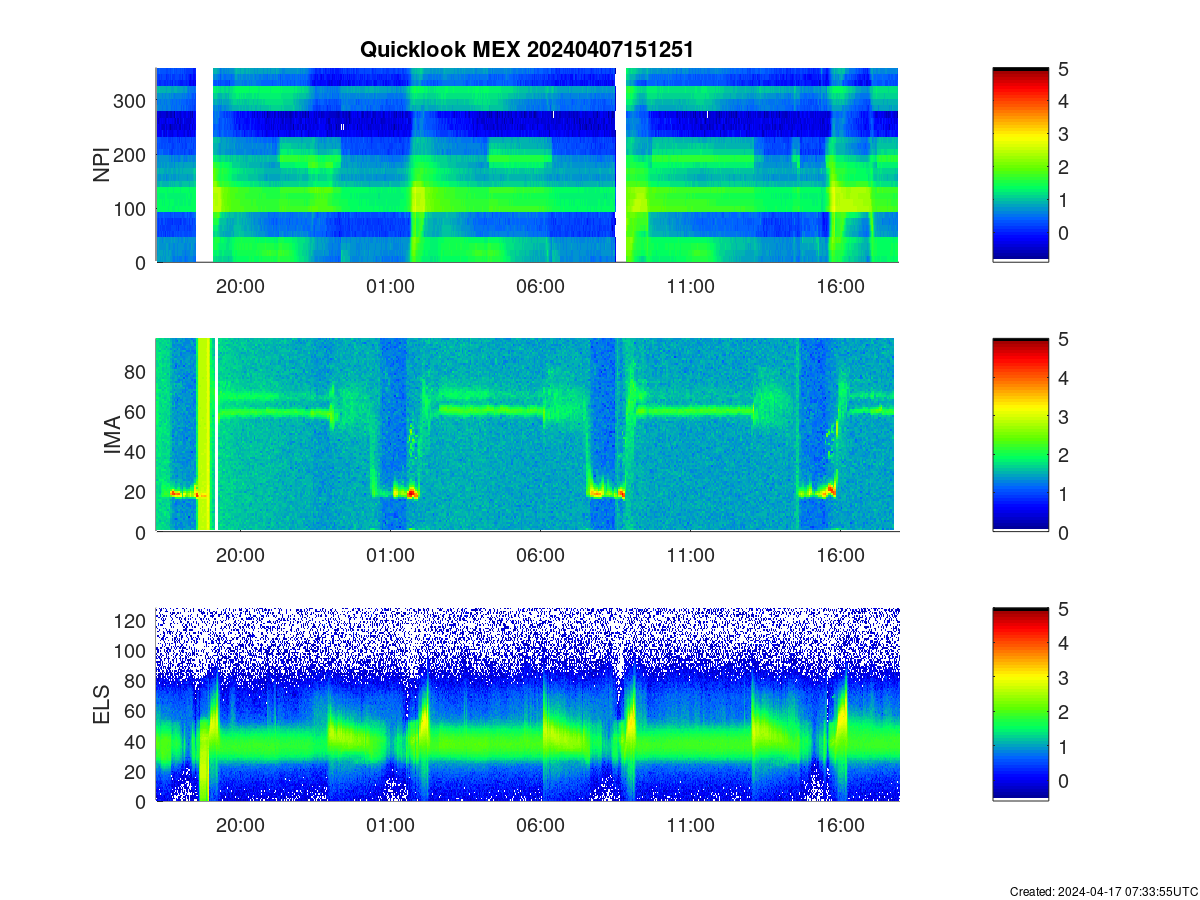Click the 40 tick on IMA y-axis
Screen dimensions: 1200x900
pyautogui.click(x=136, y=452)
